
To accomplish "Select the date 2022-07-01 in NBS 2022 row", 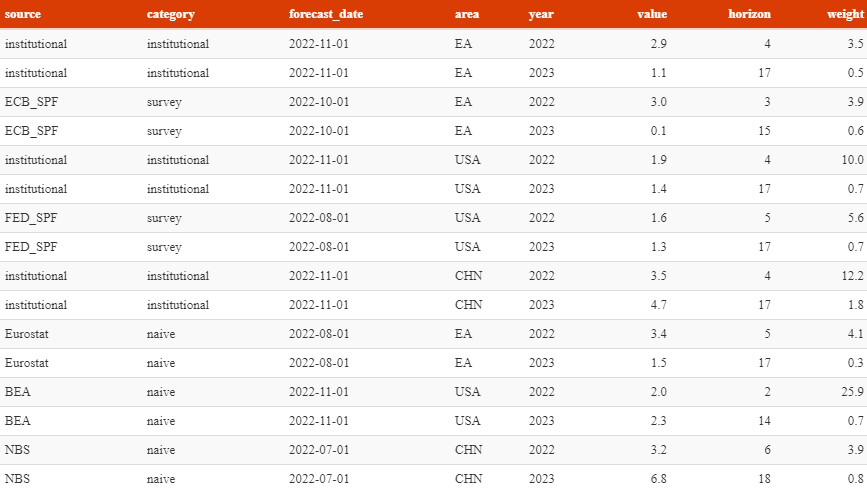I will (319, 450).
